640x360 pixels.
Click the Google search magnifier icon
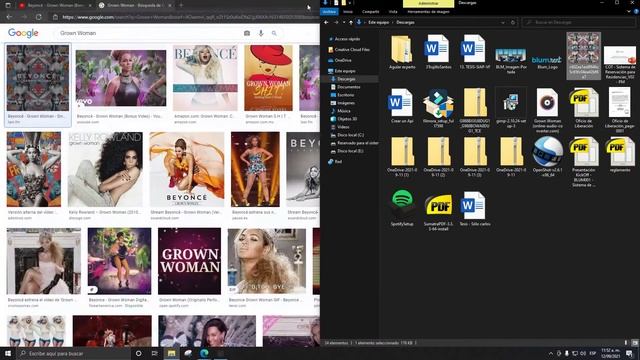click(274, 33)
